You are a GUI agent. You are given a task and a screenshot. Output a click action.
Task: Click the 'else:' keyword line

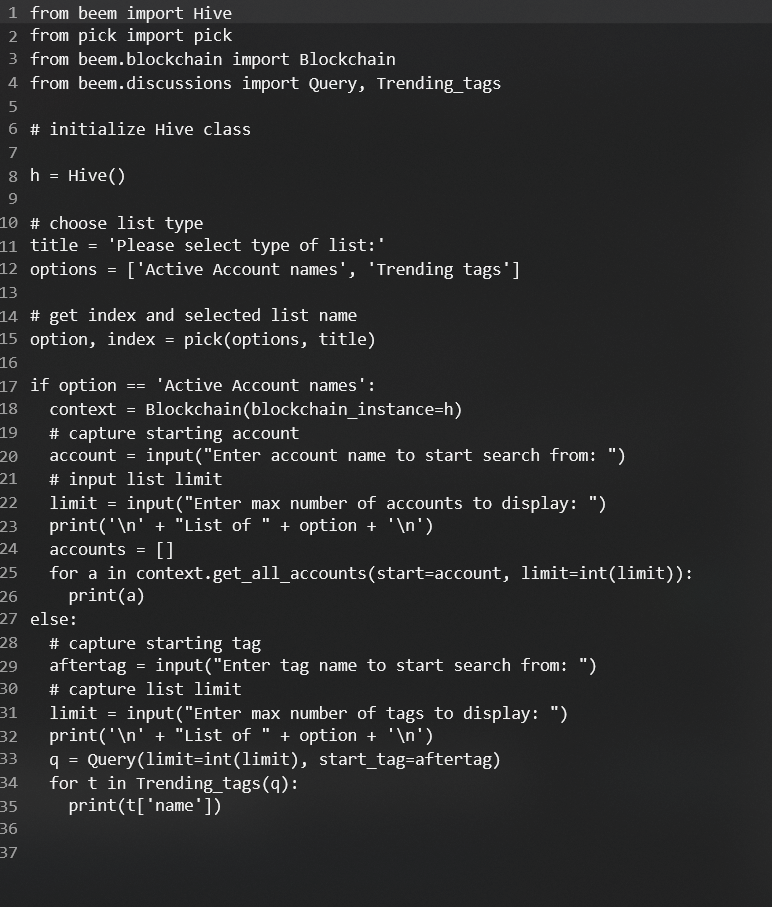(53, 620)
